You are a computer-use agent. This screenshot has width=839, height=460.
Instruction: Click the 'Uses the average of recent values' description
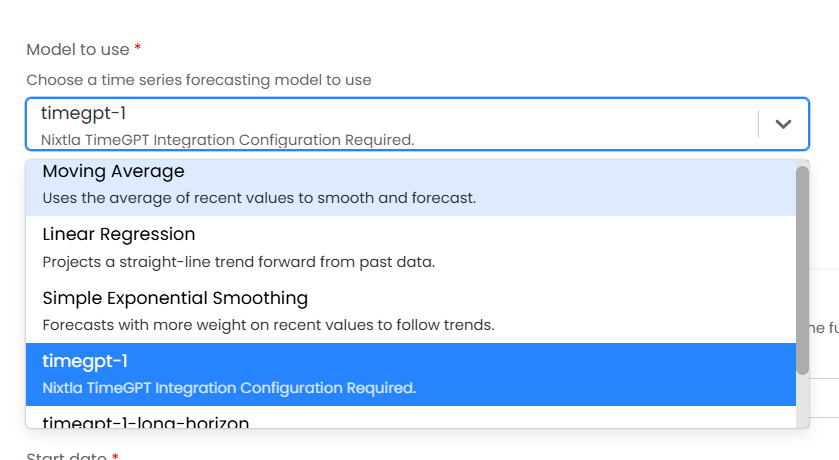tap(258, 198)
